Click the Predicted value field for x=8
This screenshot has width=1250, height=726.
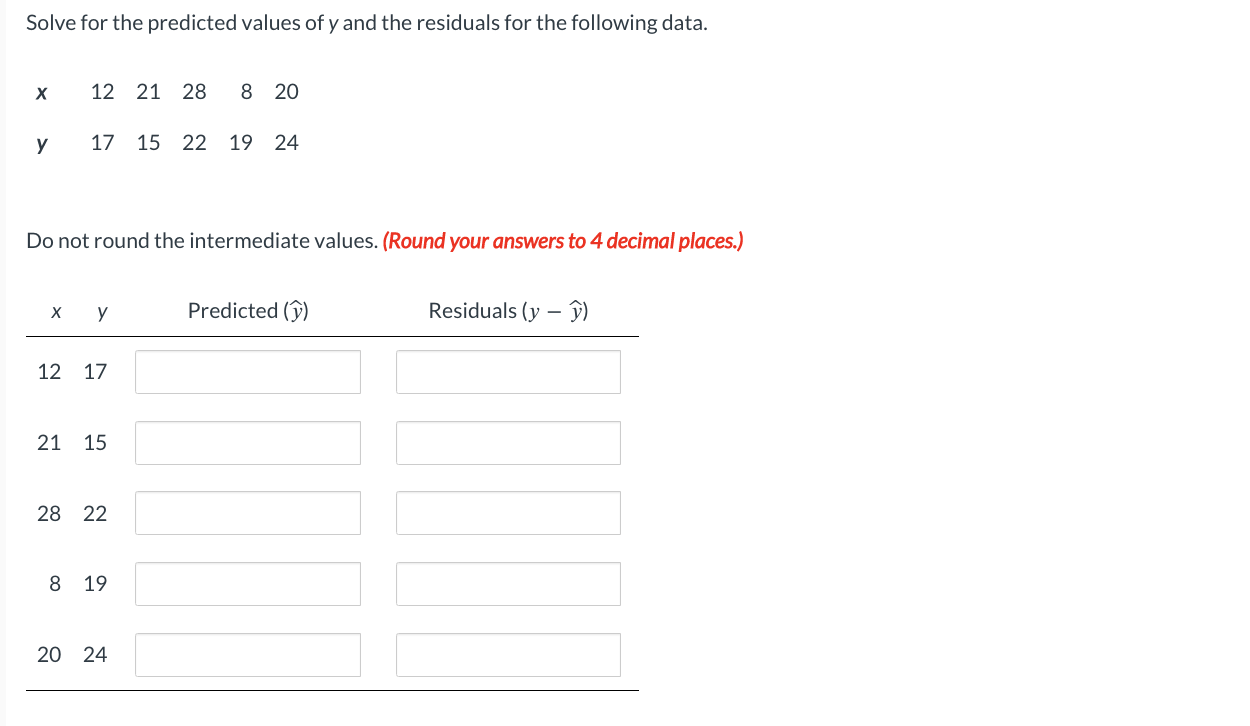tap(248, 583)
